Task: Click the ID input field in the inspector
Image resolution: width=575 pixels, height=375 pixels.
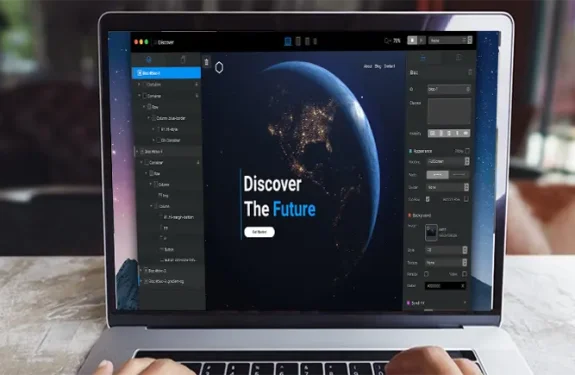Action: [x=449, y=89]
